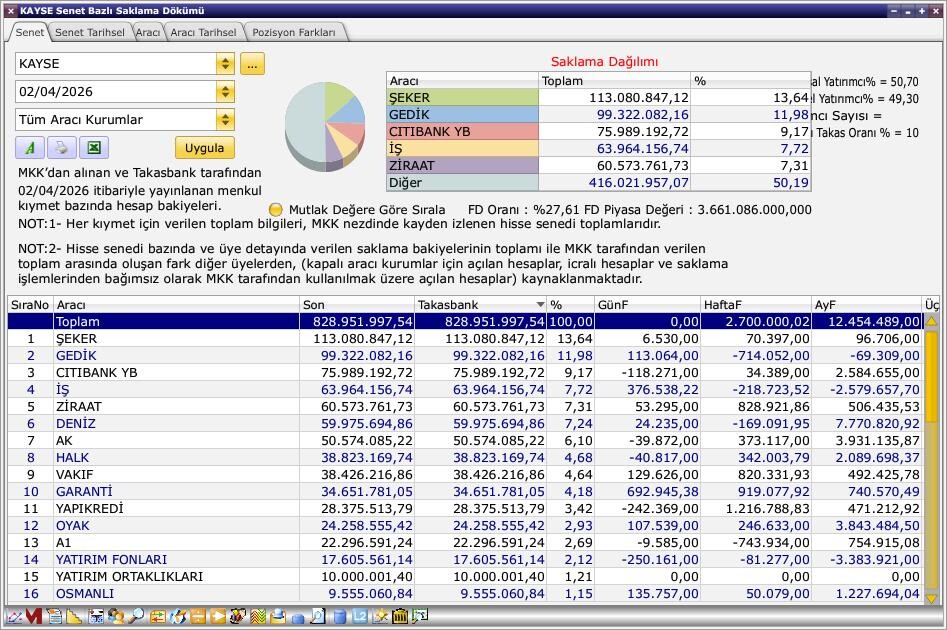Toggle 'Mutlak Değere Göre Sırala' option
The image size is (947, 630).
tap(276, 210)
